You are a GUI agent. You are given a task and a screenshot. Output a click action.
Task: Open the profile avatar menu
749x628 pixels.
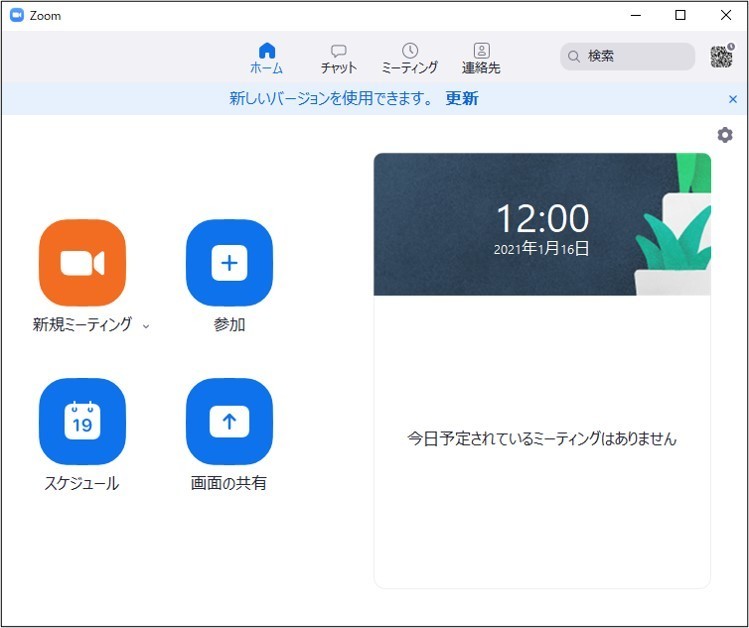pos(721,56)
